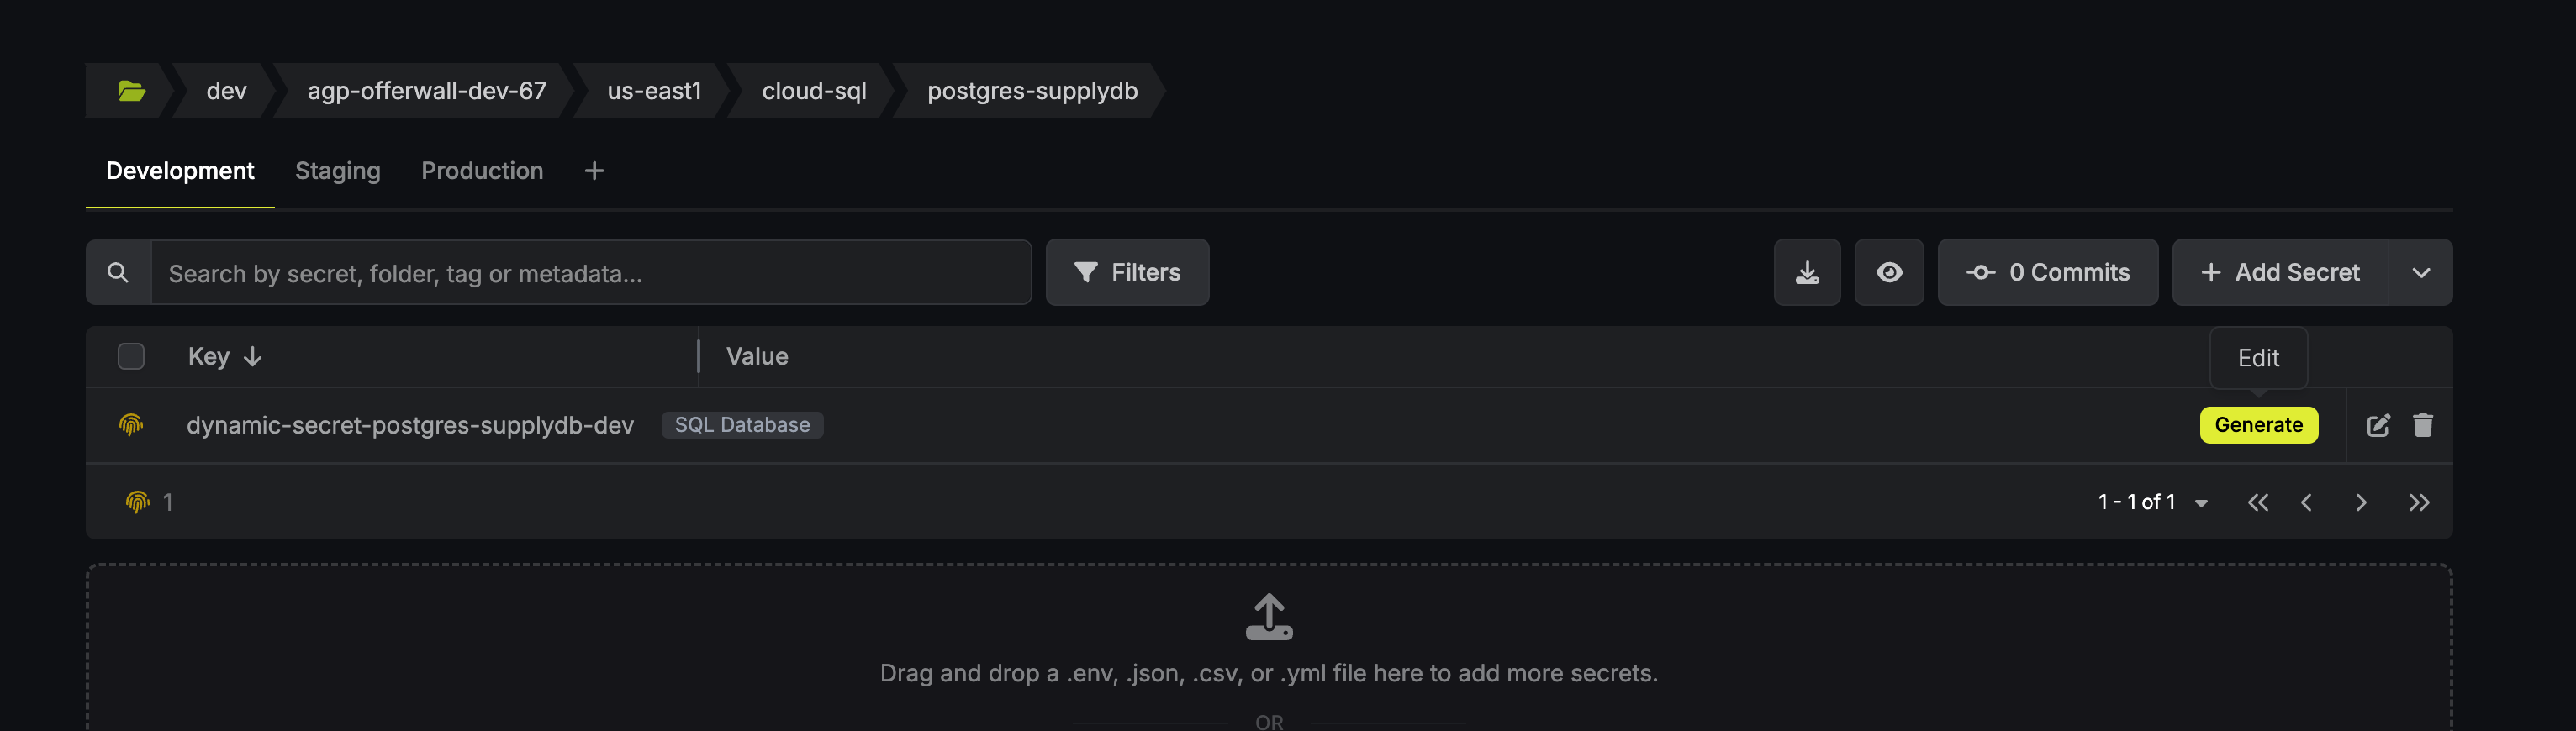Go to the previous page arrow
Screen dimensions: 2576x731
click(2306, 503)
